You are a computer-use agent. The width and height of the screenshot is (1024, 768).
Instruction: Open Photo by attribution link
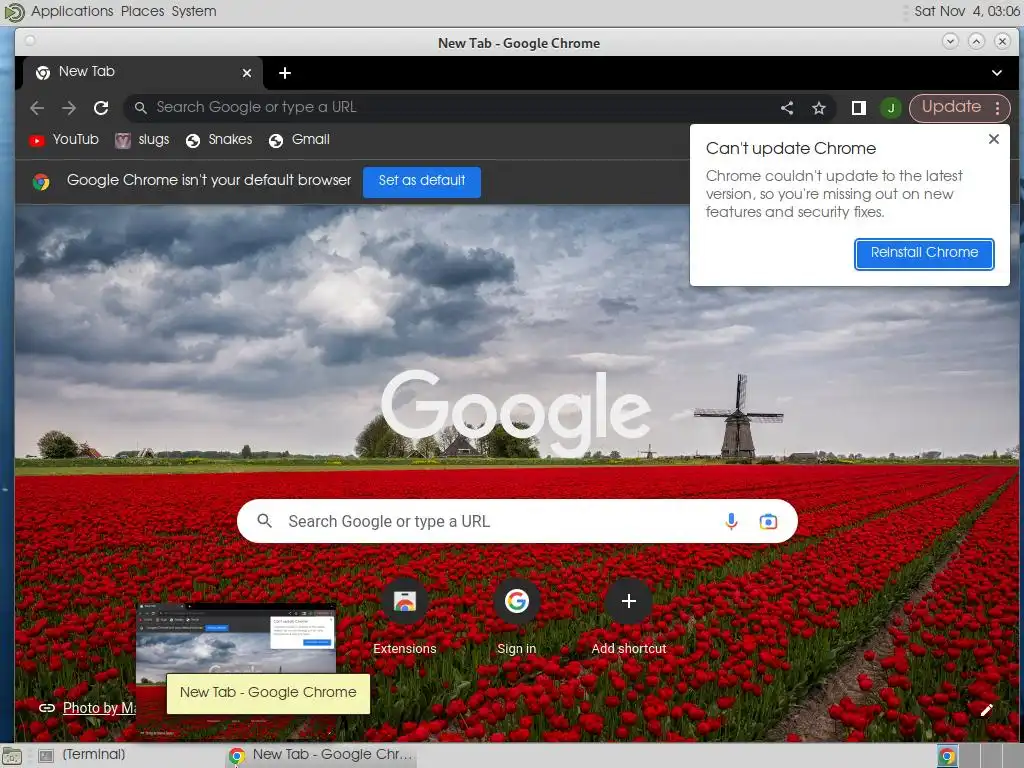click(x=99, y=708)
